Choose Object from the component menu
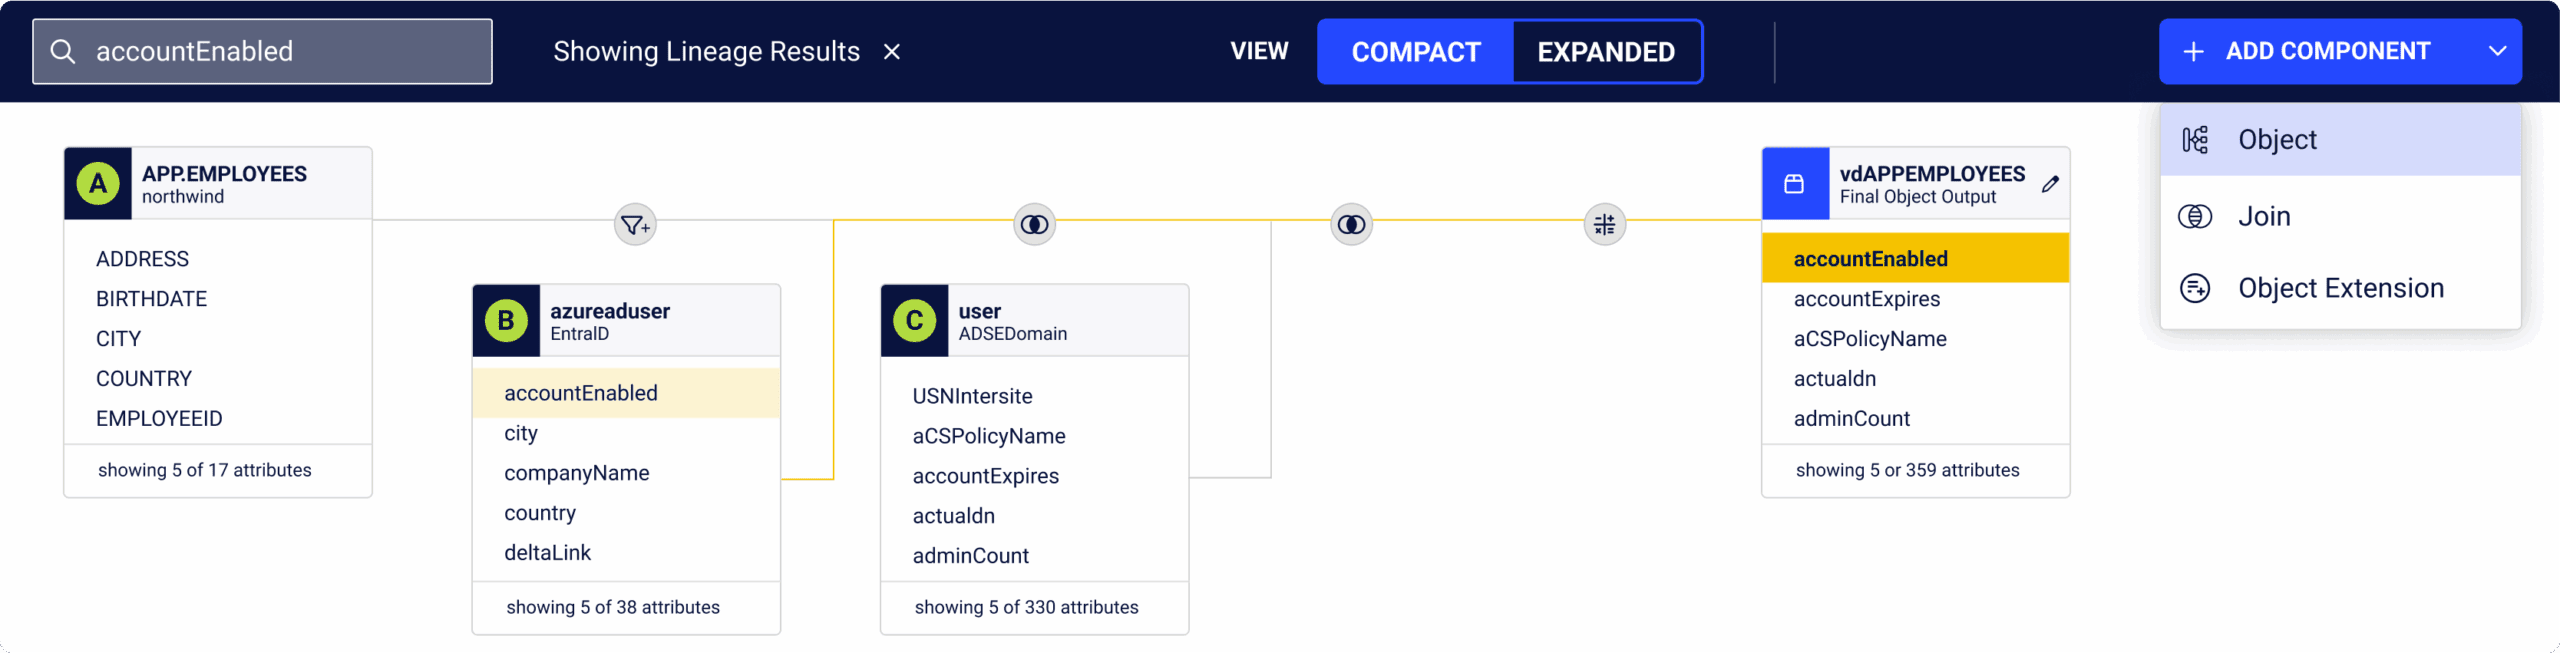The height and width of the screenshot is (653, 2560). (2340, 140)
